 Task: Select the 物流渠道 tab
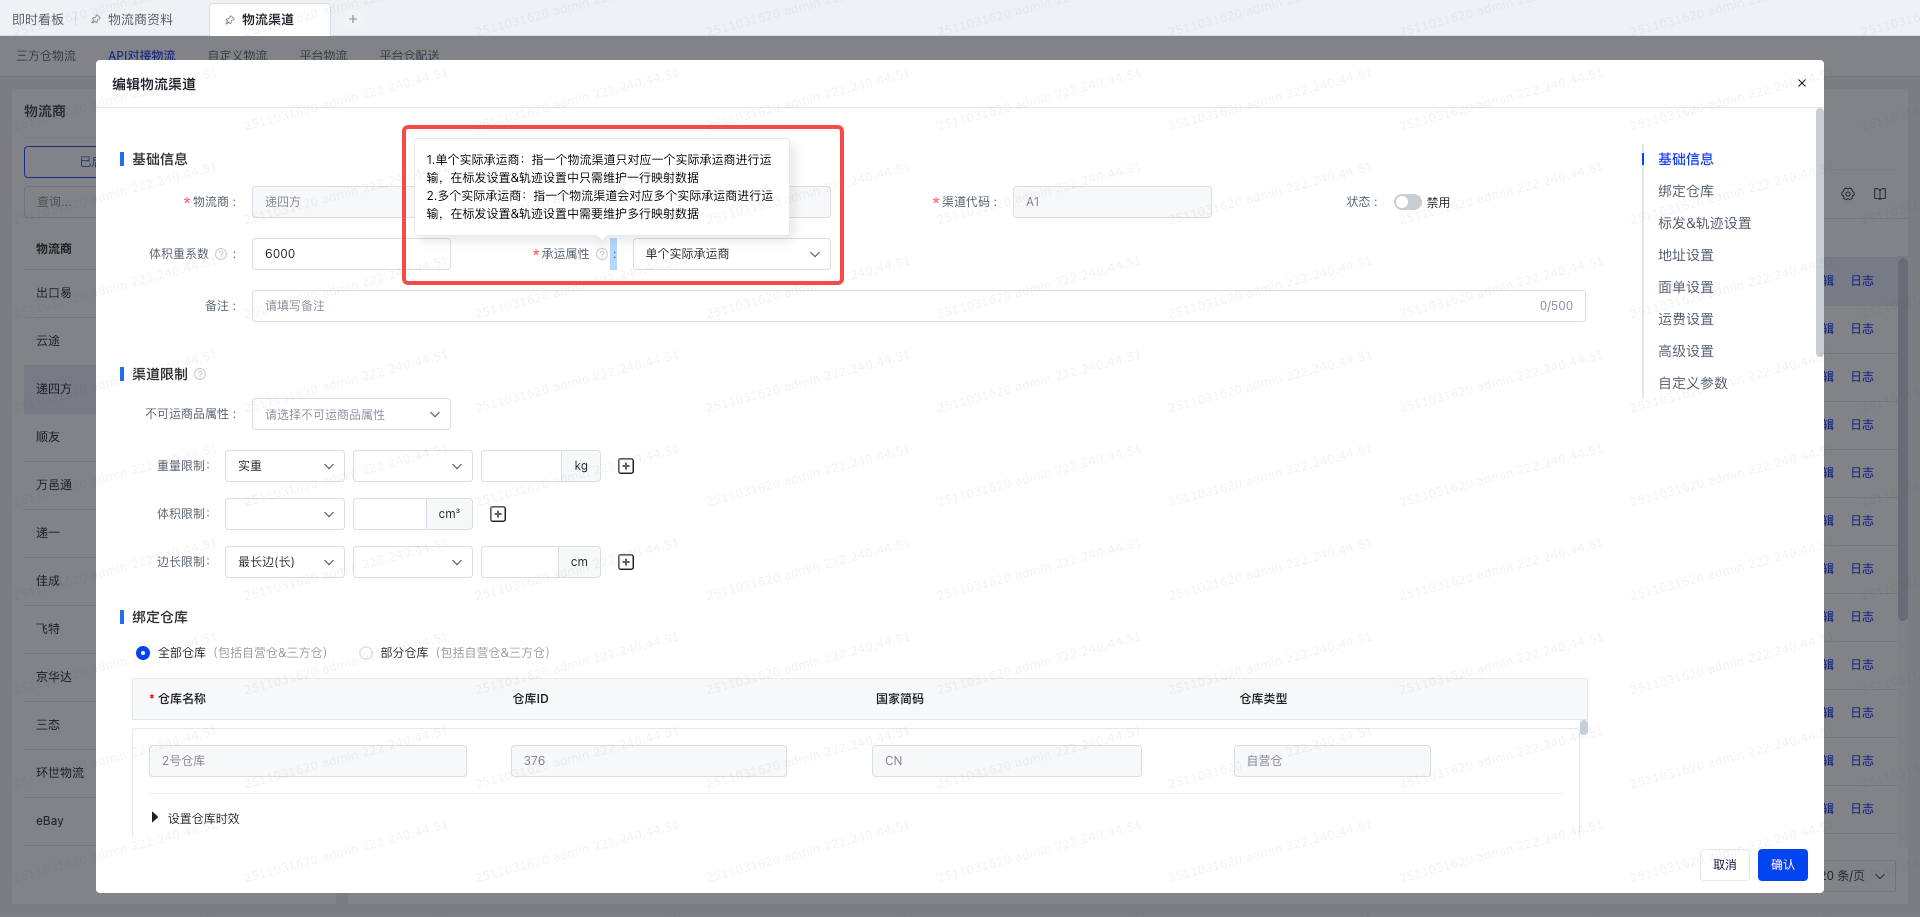(x=268, y=19)
